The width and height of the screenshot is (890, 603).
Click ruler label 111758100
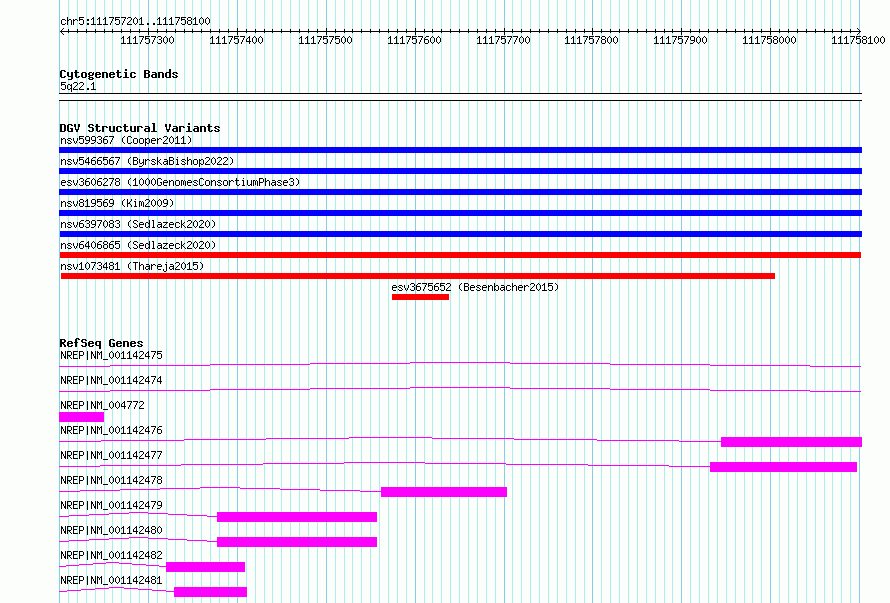858,40
